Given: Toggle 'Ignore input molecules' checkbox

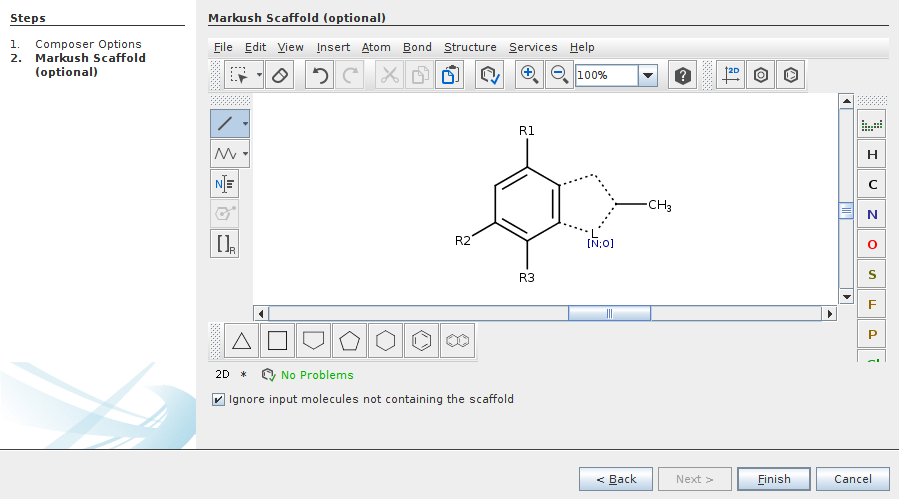Looking at the screenshot, I should (219, 399).
